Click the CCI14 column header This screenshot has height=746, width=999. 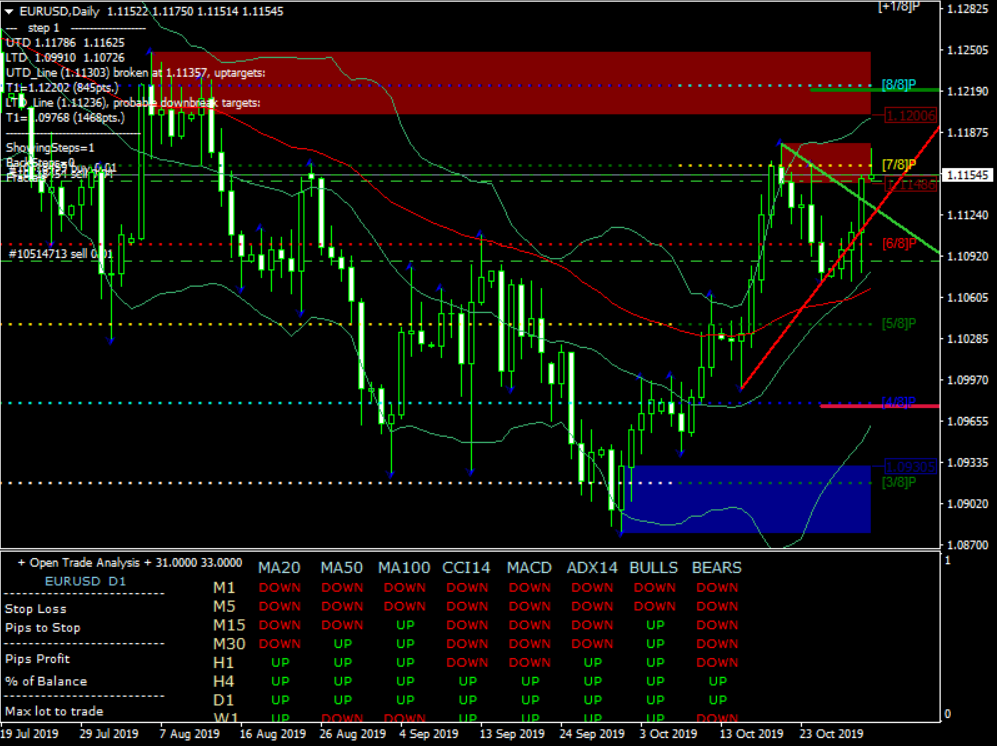466,568
